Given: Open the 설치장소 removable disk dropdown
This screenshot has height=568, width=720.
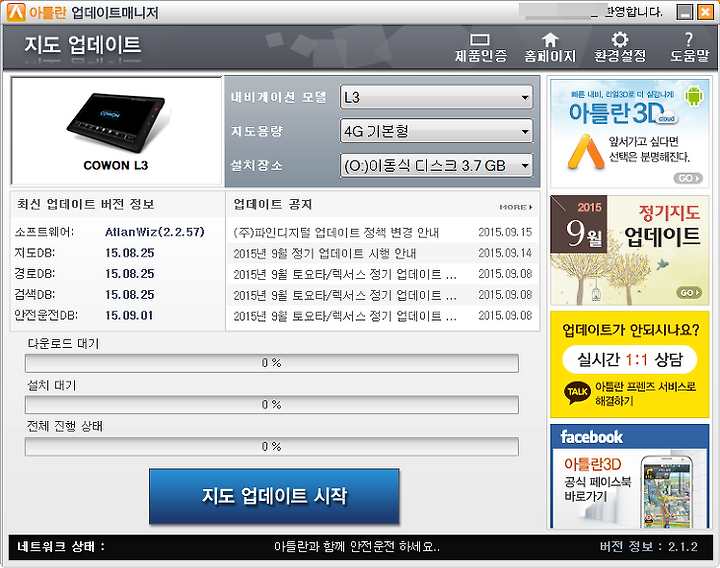Looking at the screenshot, I should point(436,165).
